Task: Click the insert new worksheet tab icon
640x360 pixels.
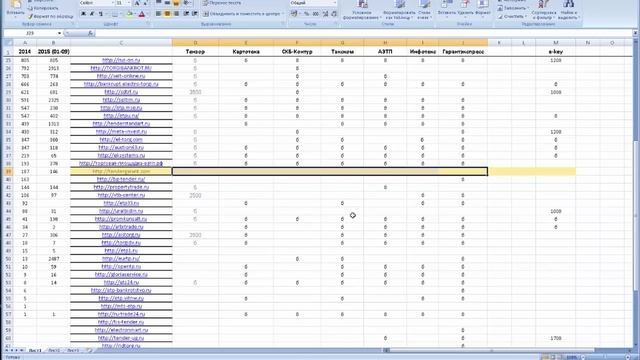Action: click(89, 351)
